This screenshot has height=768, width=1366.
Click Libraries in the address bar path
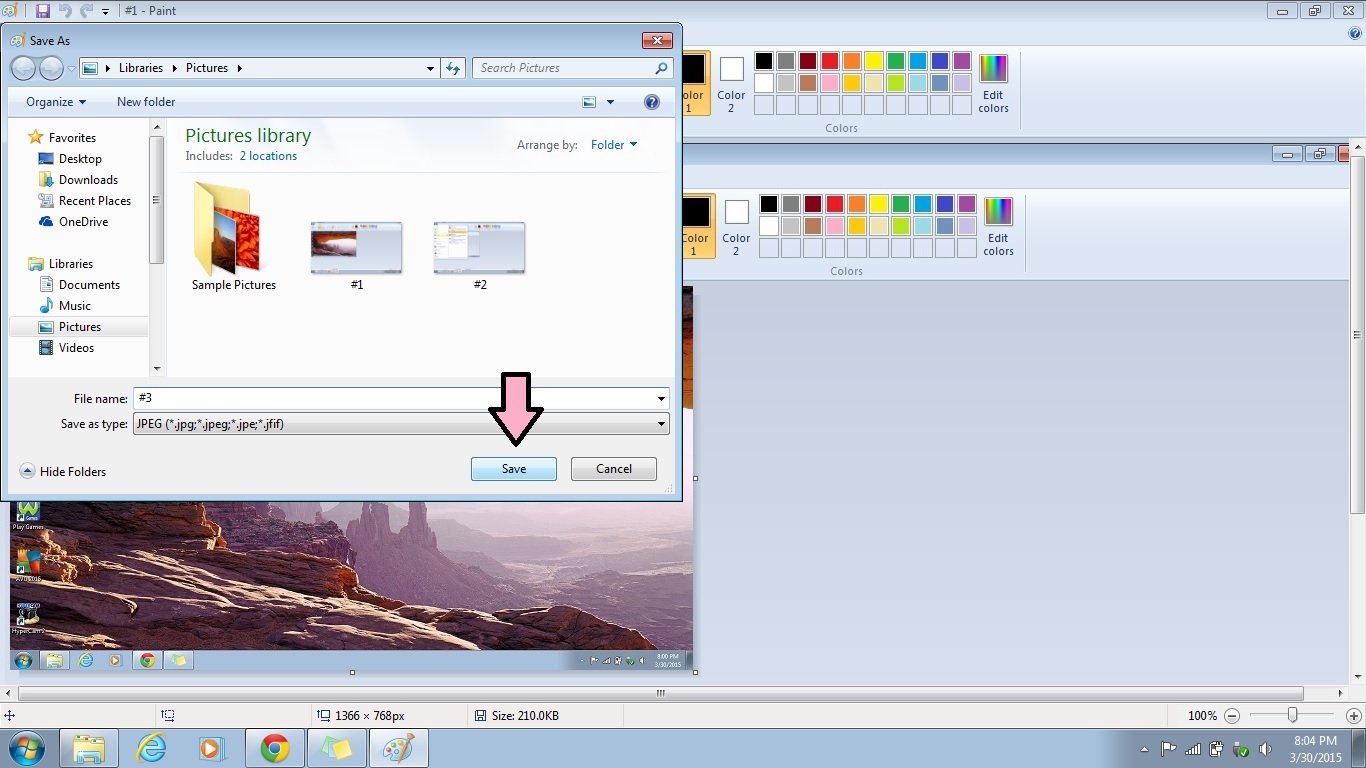tap(141, 68)
